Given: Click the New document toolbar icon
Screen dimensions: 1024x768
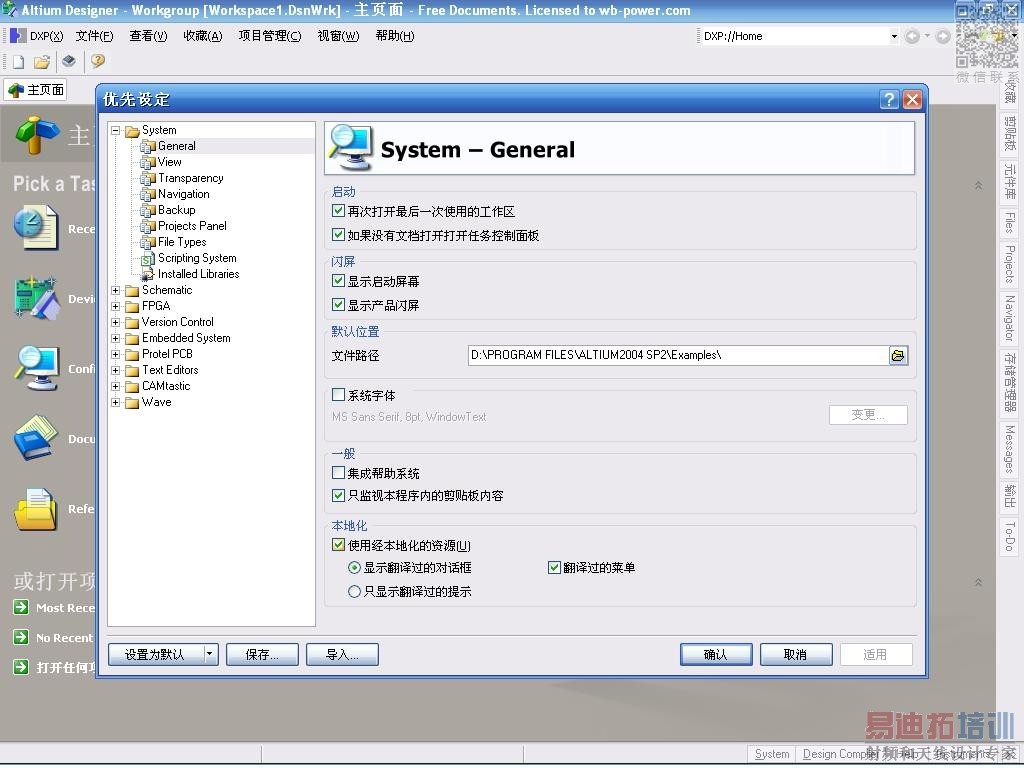Looking at the screenshot, I should pos(18,61).
